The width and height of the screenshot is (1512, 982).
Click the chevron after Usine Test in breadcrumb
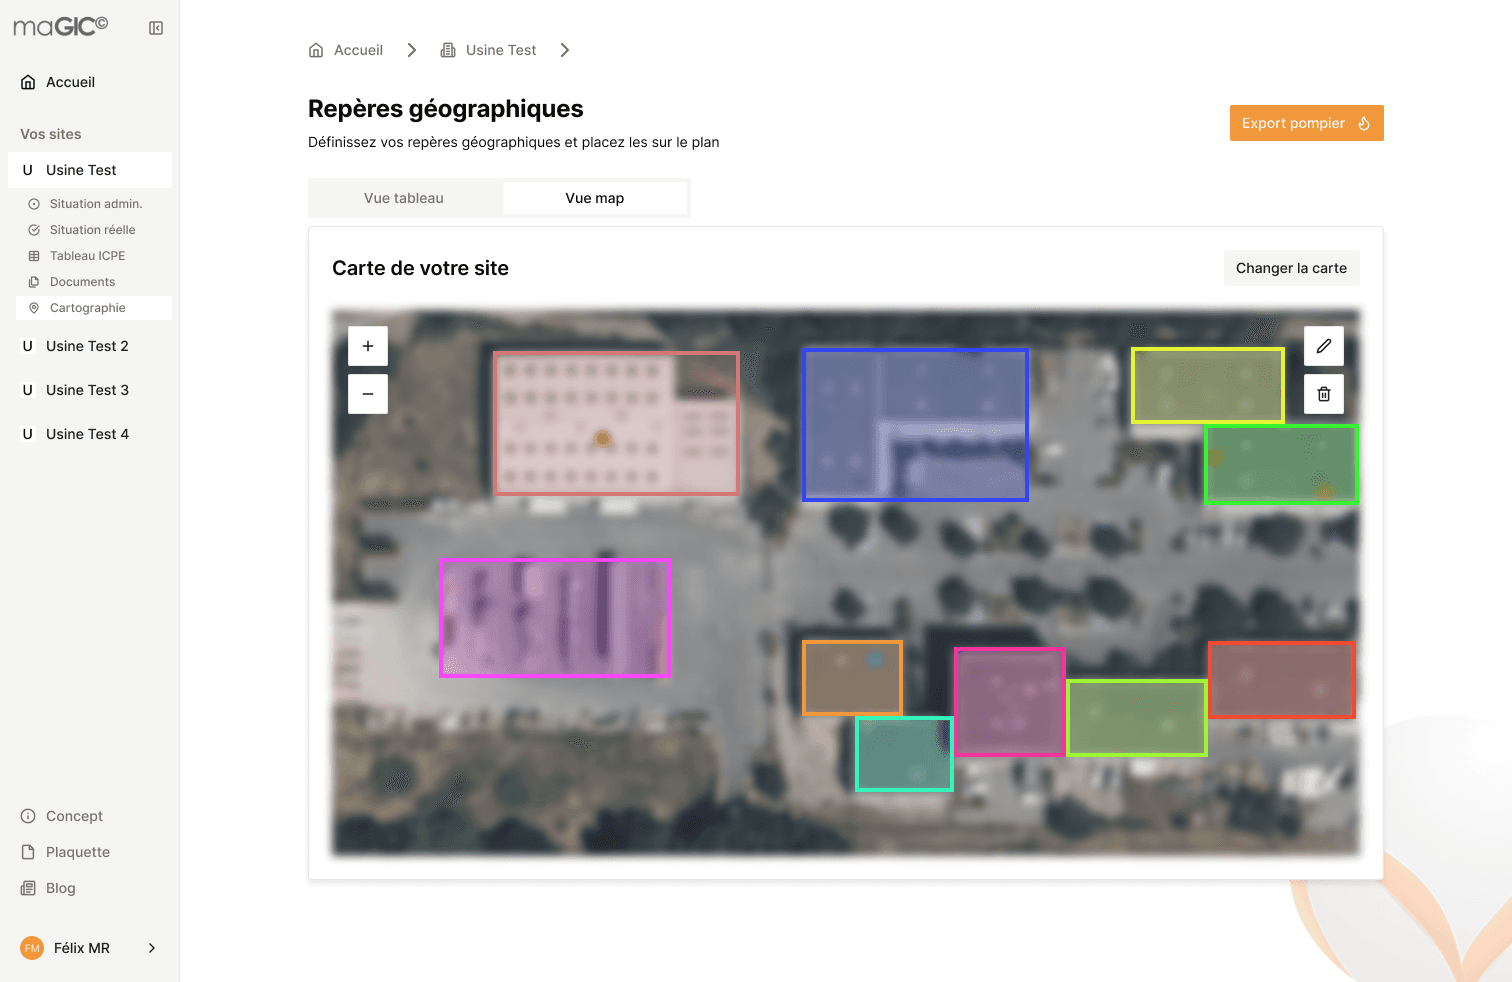click(x=565, y=49)
